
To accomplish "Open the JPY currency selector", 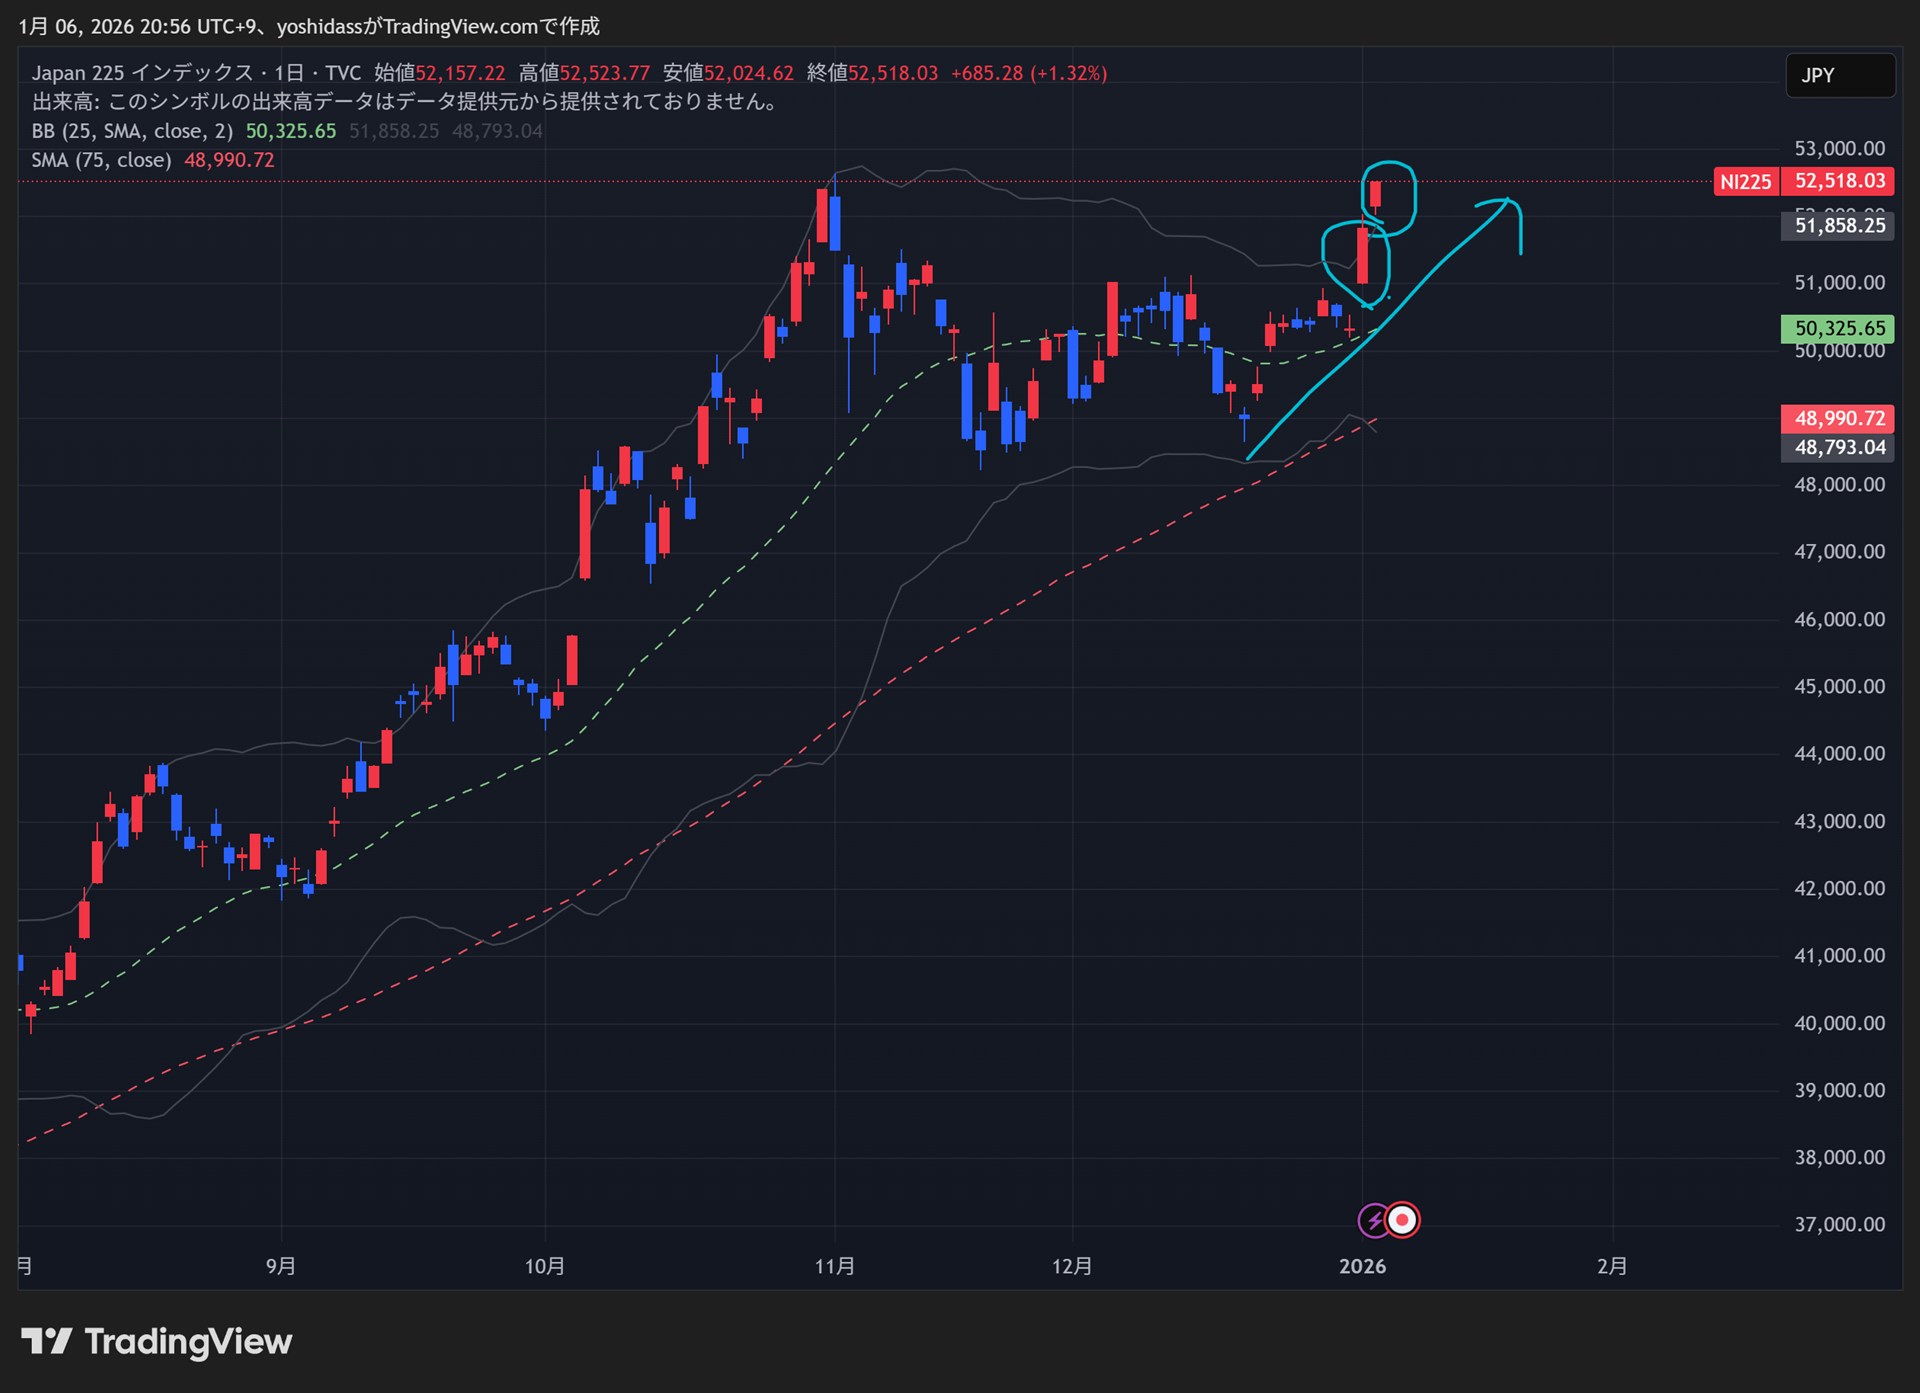I will click(x=1839, y=75).
